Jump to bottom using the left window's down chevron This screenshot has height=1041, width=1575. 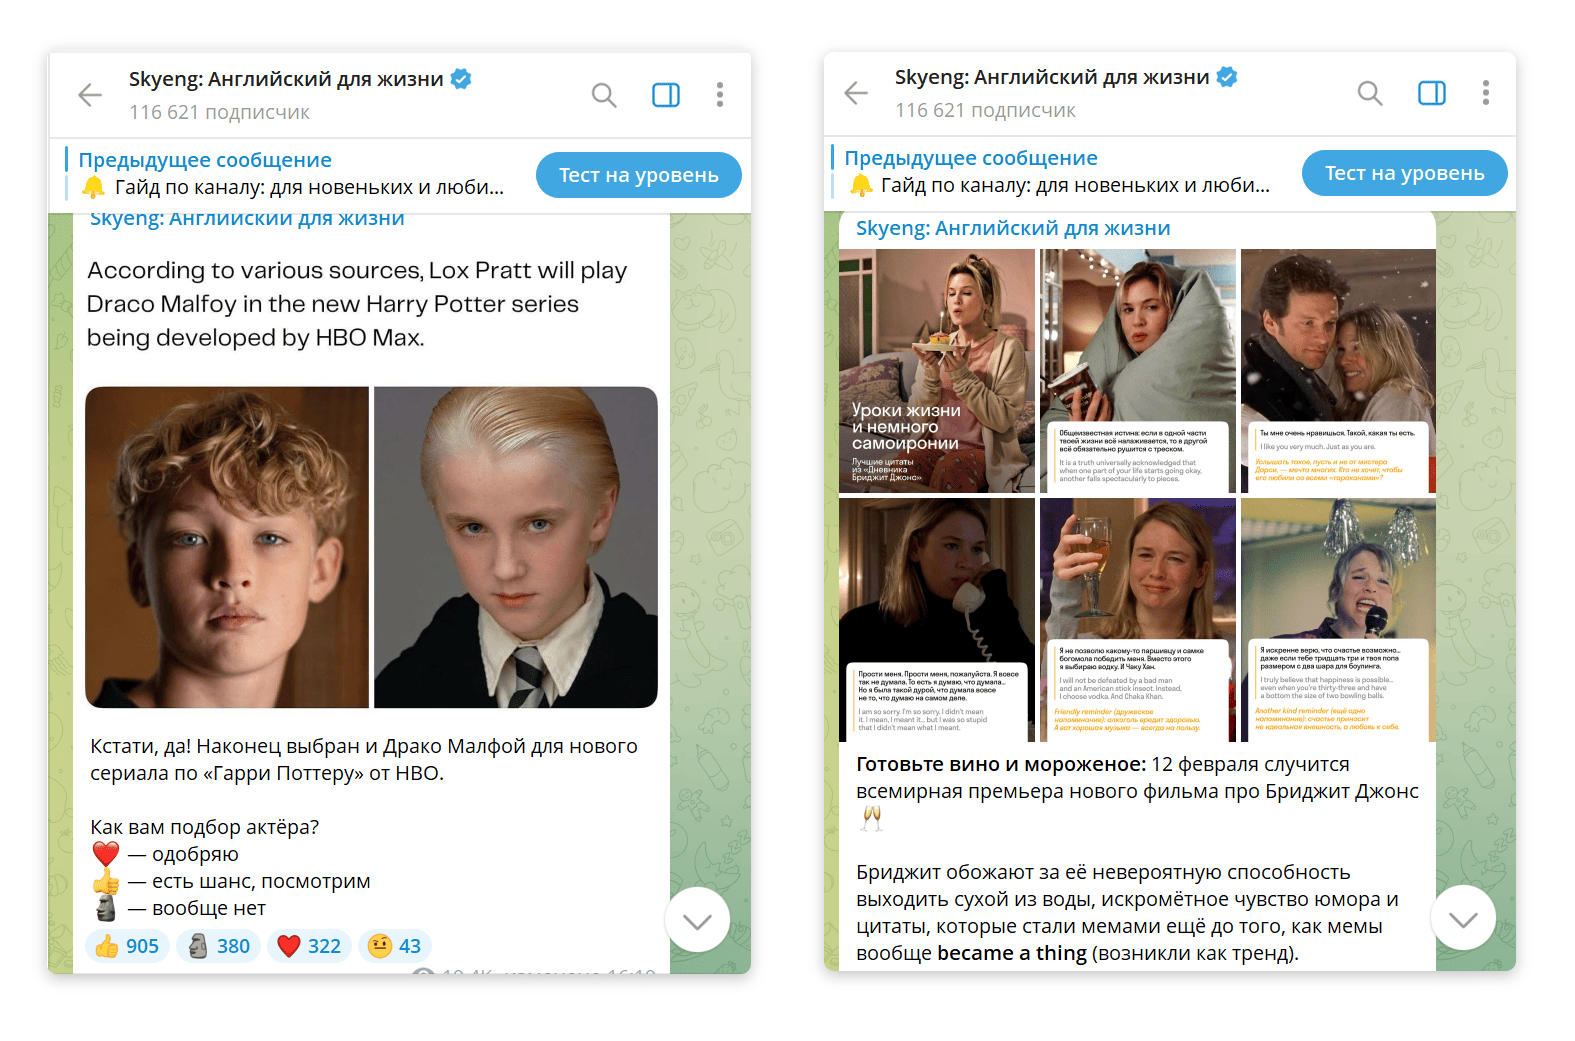[x=698, y=920]
